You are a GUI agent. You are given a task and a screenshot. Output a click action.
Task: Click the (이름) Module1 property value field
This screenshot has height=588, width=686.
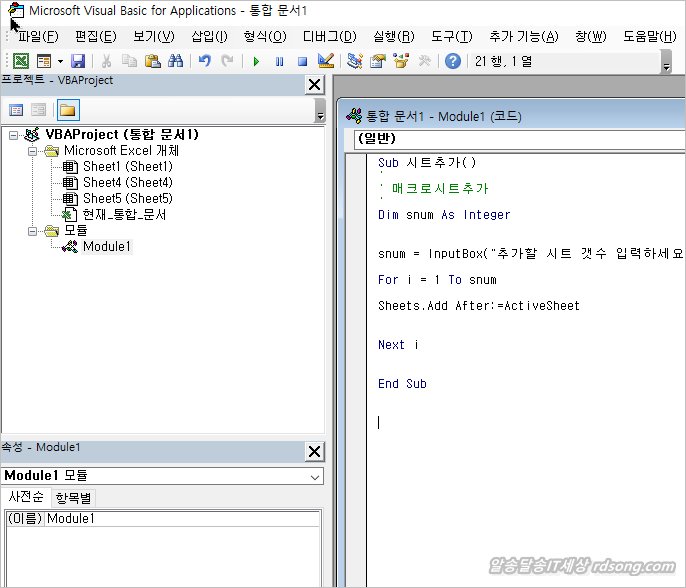click(180, 519)
